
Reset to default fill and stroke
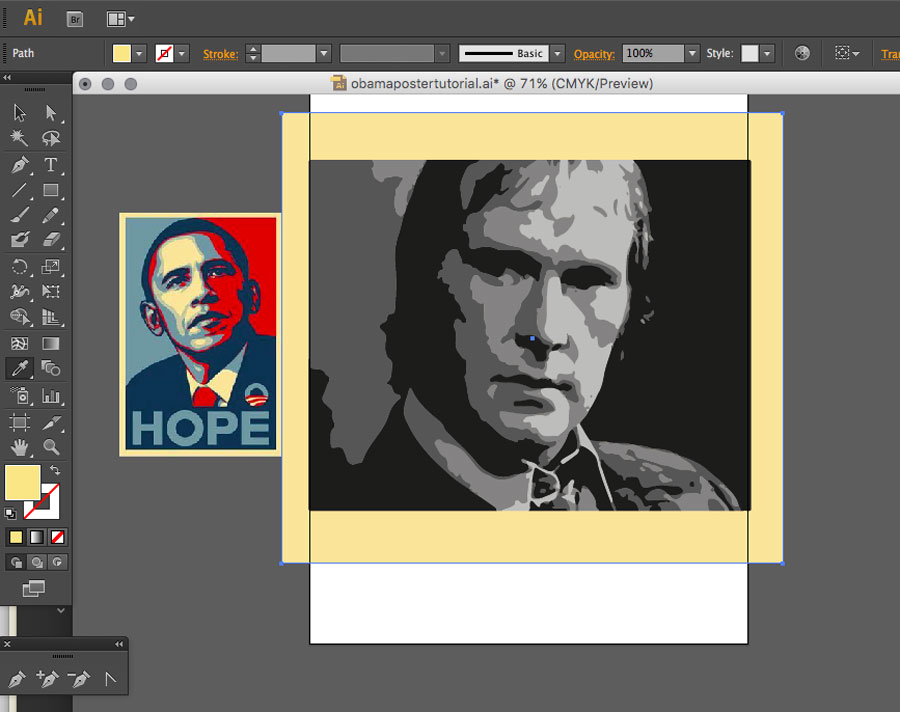(10, 513)
